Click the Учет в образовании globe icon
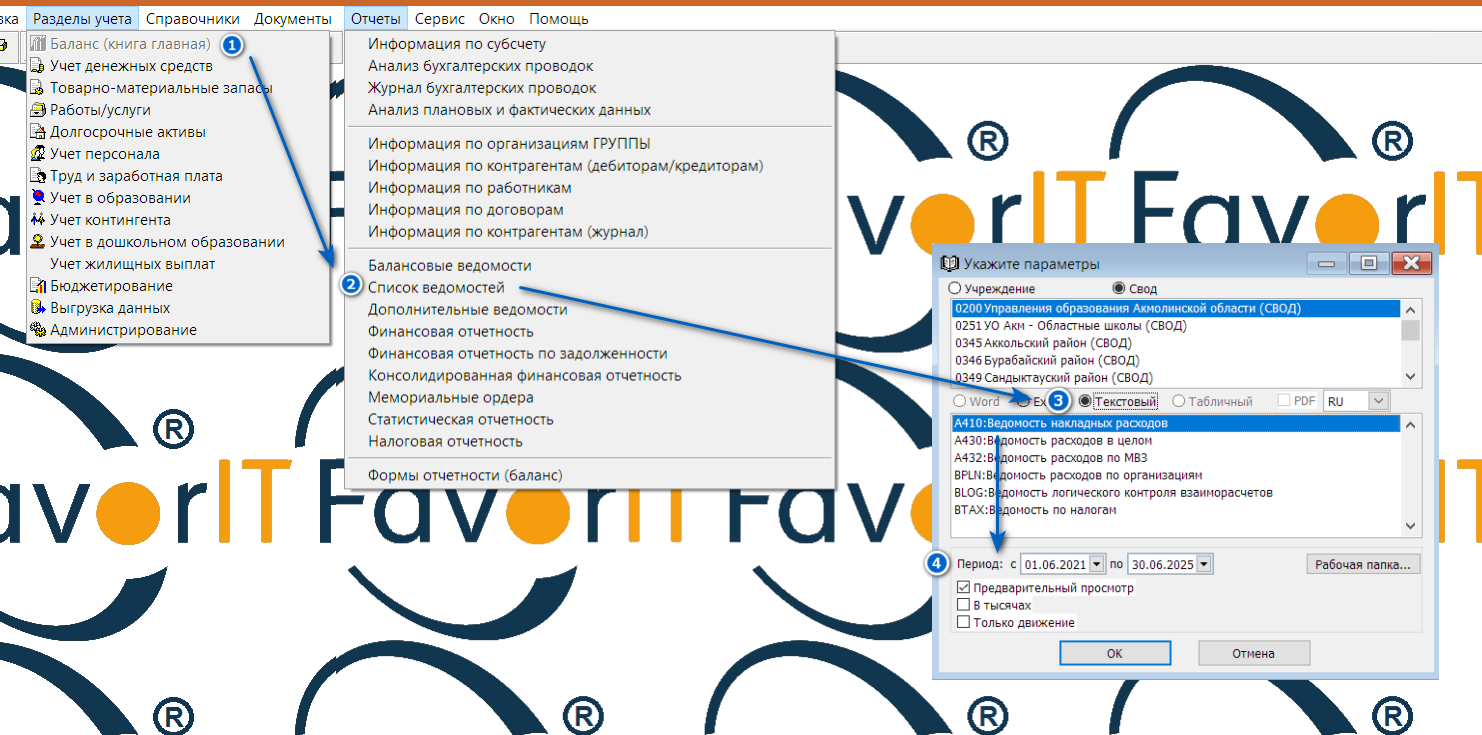This screenshot has width=1482, height=735. [x=38, y=198]
